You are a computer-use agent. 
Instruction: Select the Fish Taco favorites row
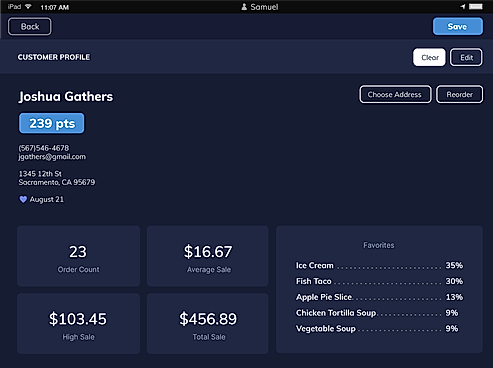point(379,281)
